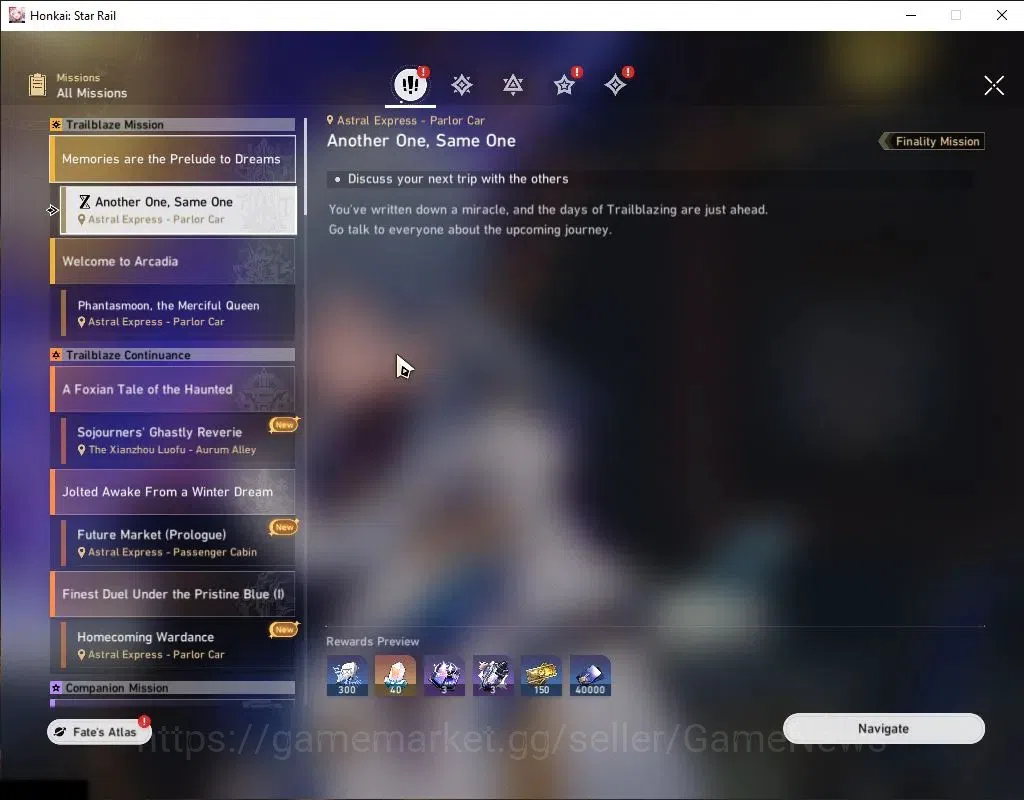Minimize the Honkai: Star Rail window

(911, 15)
